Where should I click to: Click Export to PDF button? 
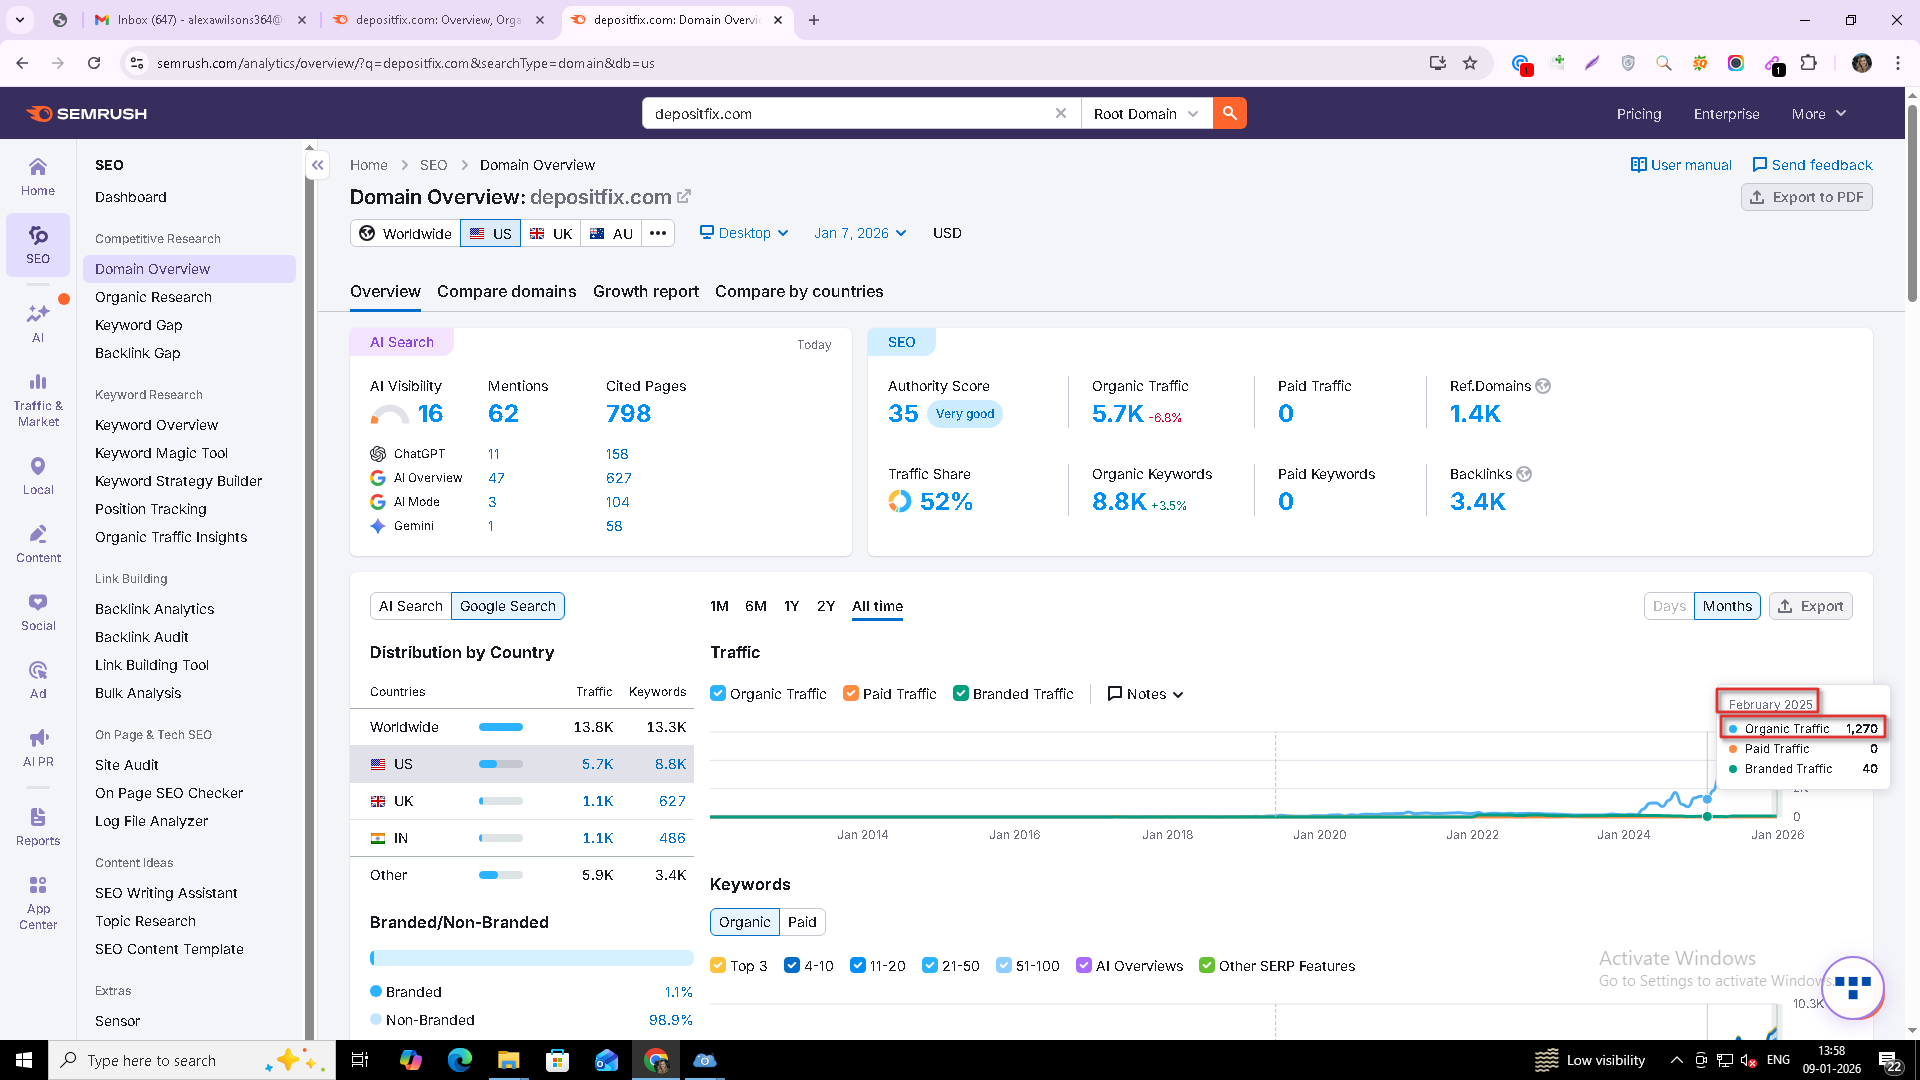pyautogui.click(x=1807, y=197)
